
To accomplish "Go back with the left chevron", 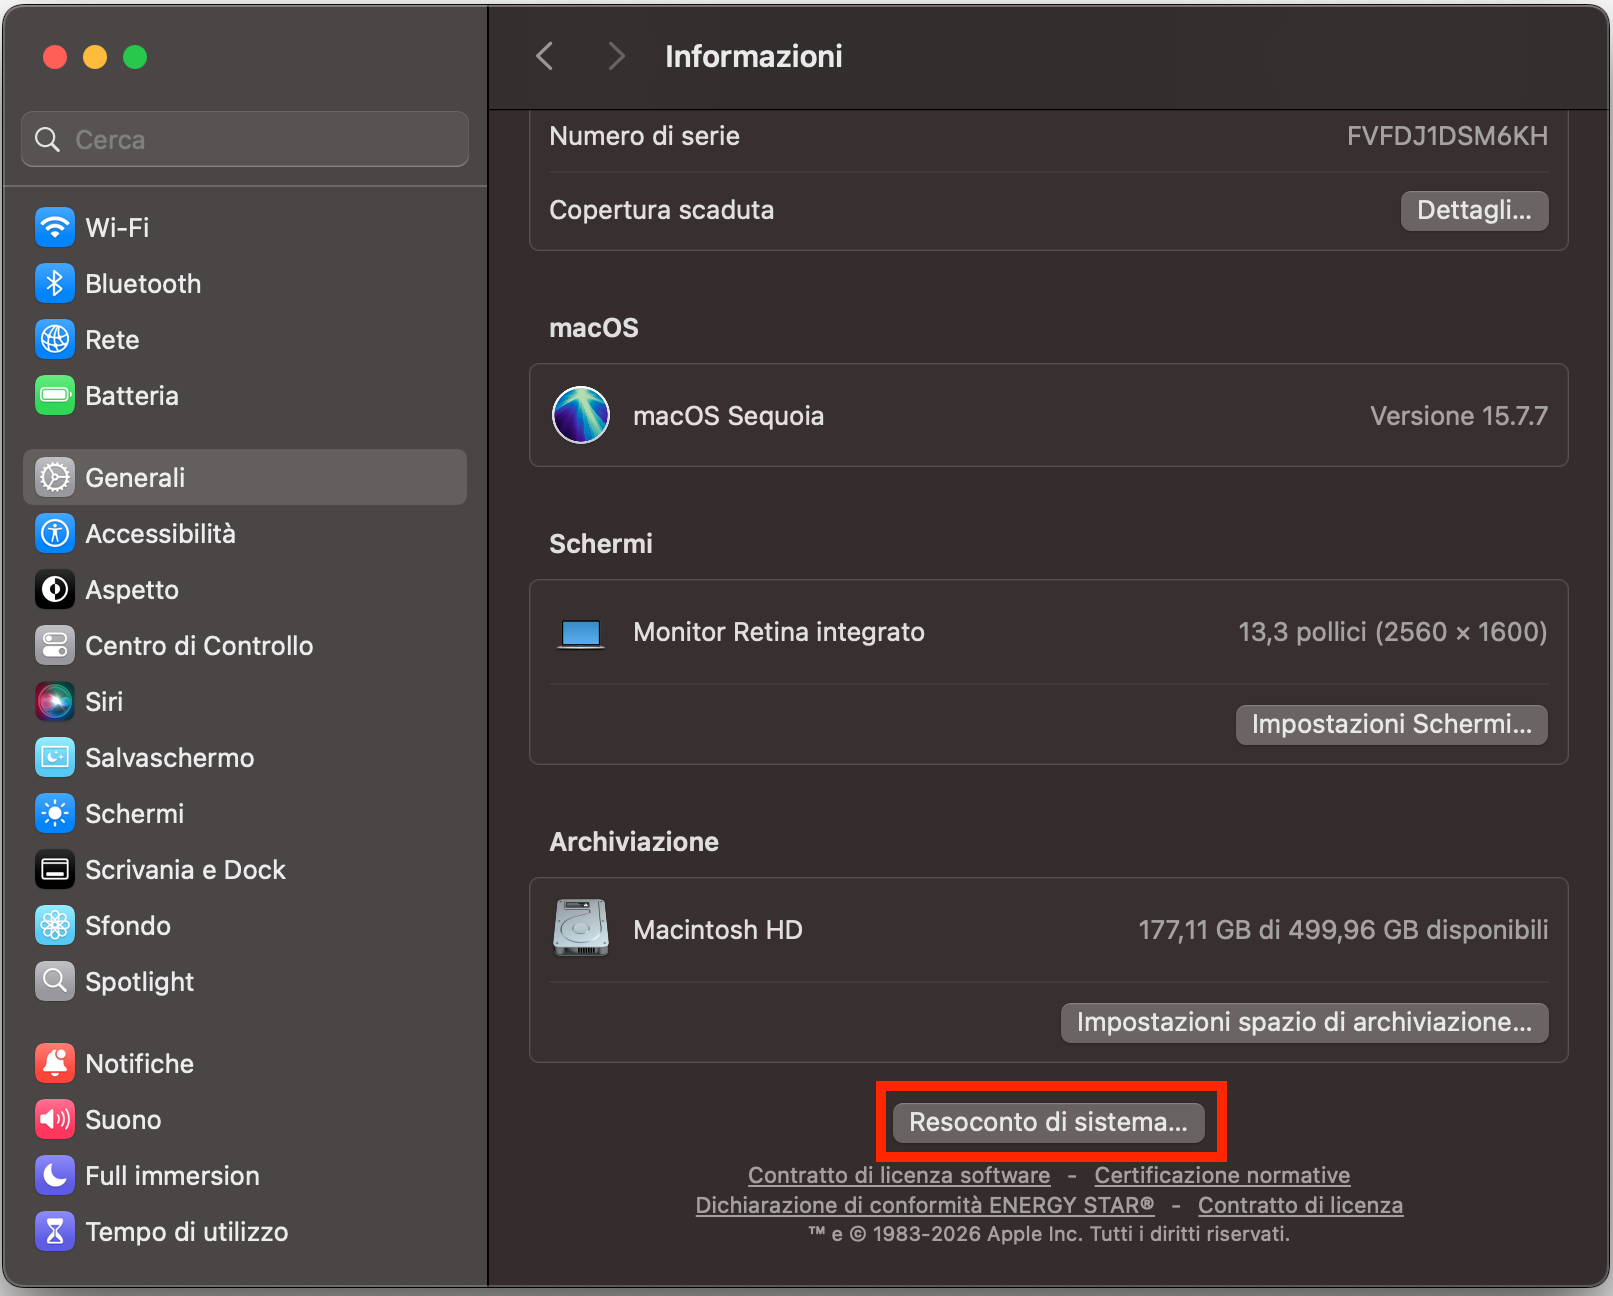I will tap(544, 56).
